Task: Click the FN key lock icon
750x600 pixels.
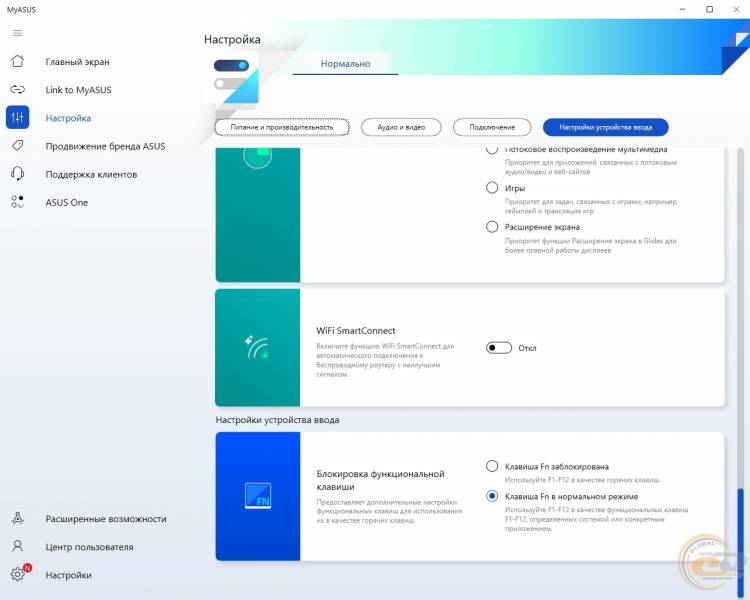Action: click(258, 496)
